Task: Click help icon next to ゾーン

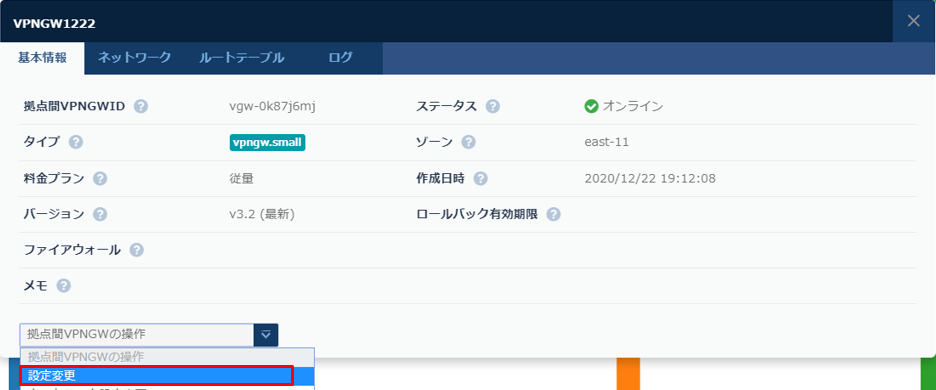Action: 469,143
